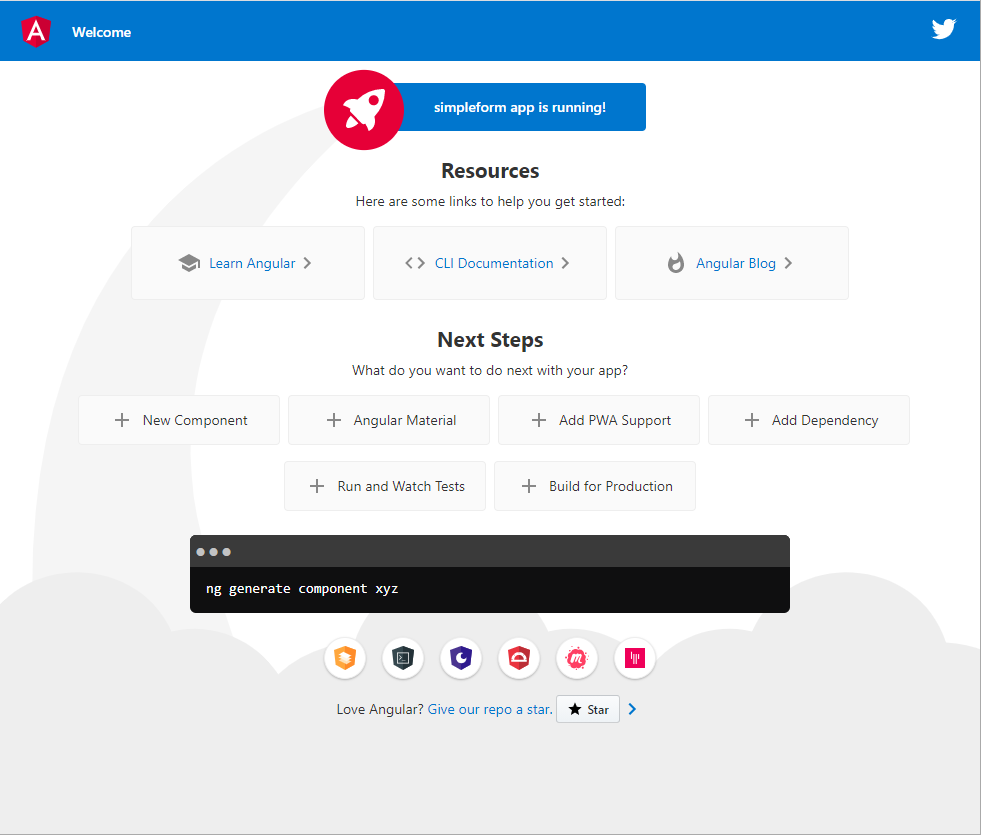Click chevron next to Angular Blog

click(x=788, y=263)
